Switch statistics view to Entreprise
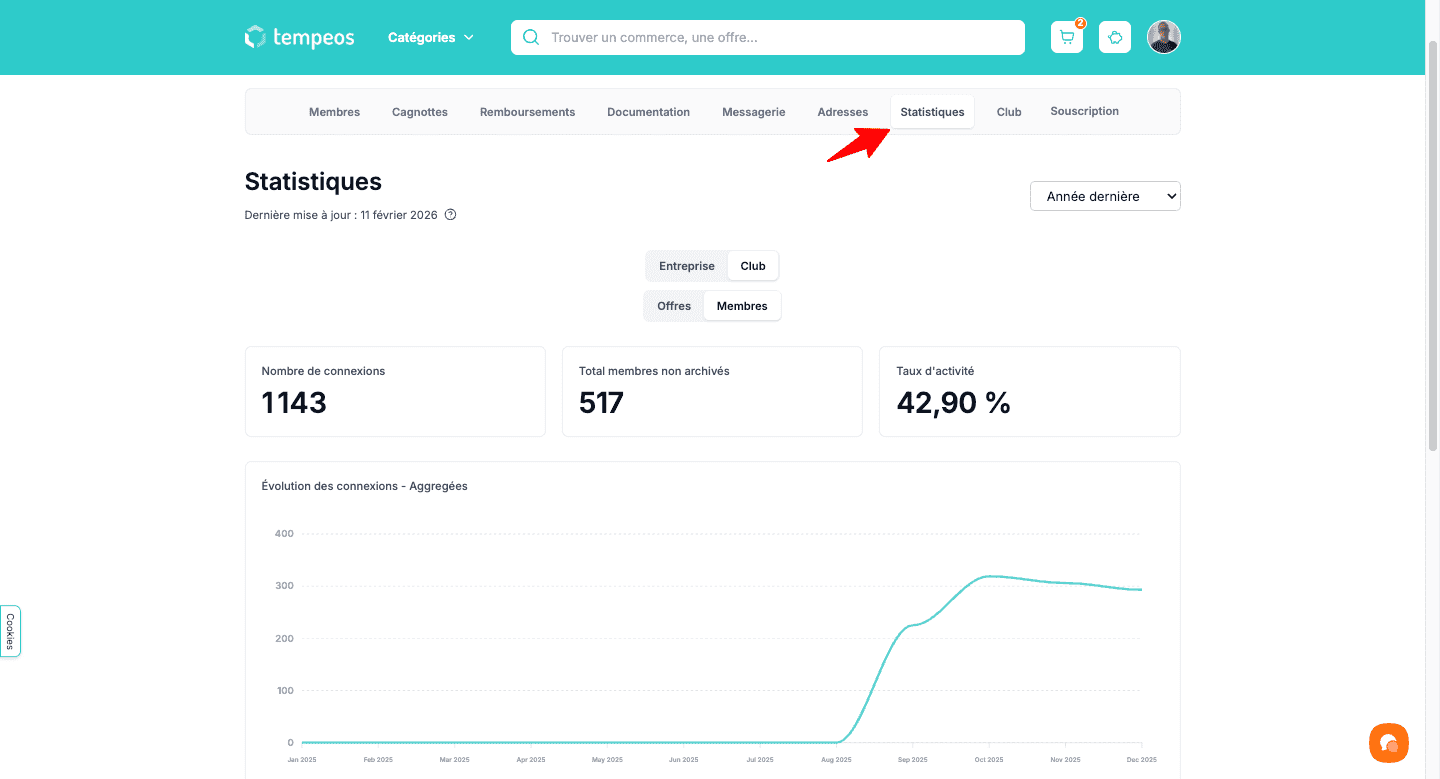 tap(686, 266)
